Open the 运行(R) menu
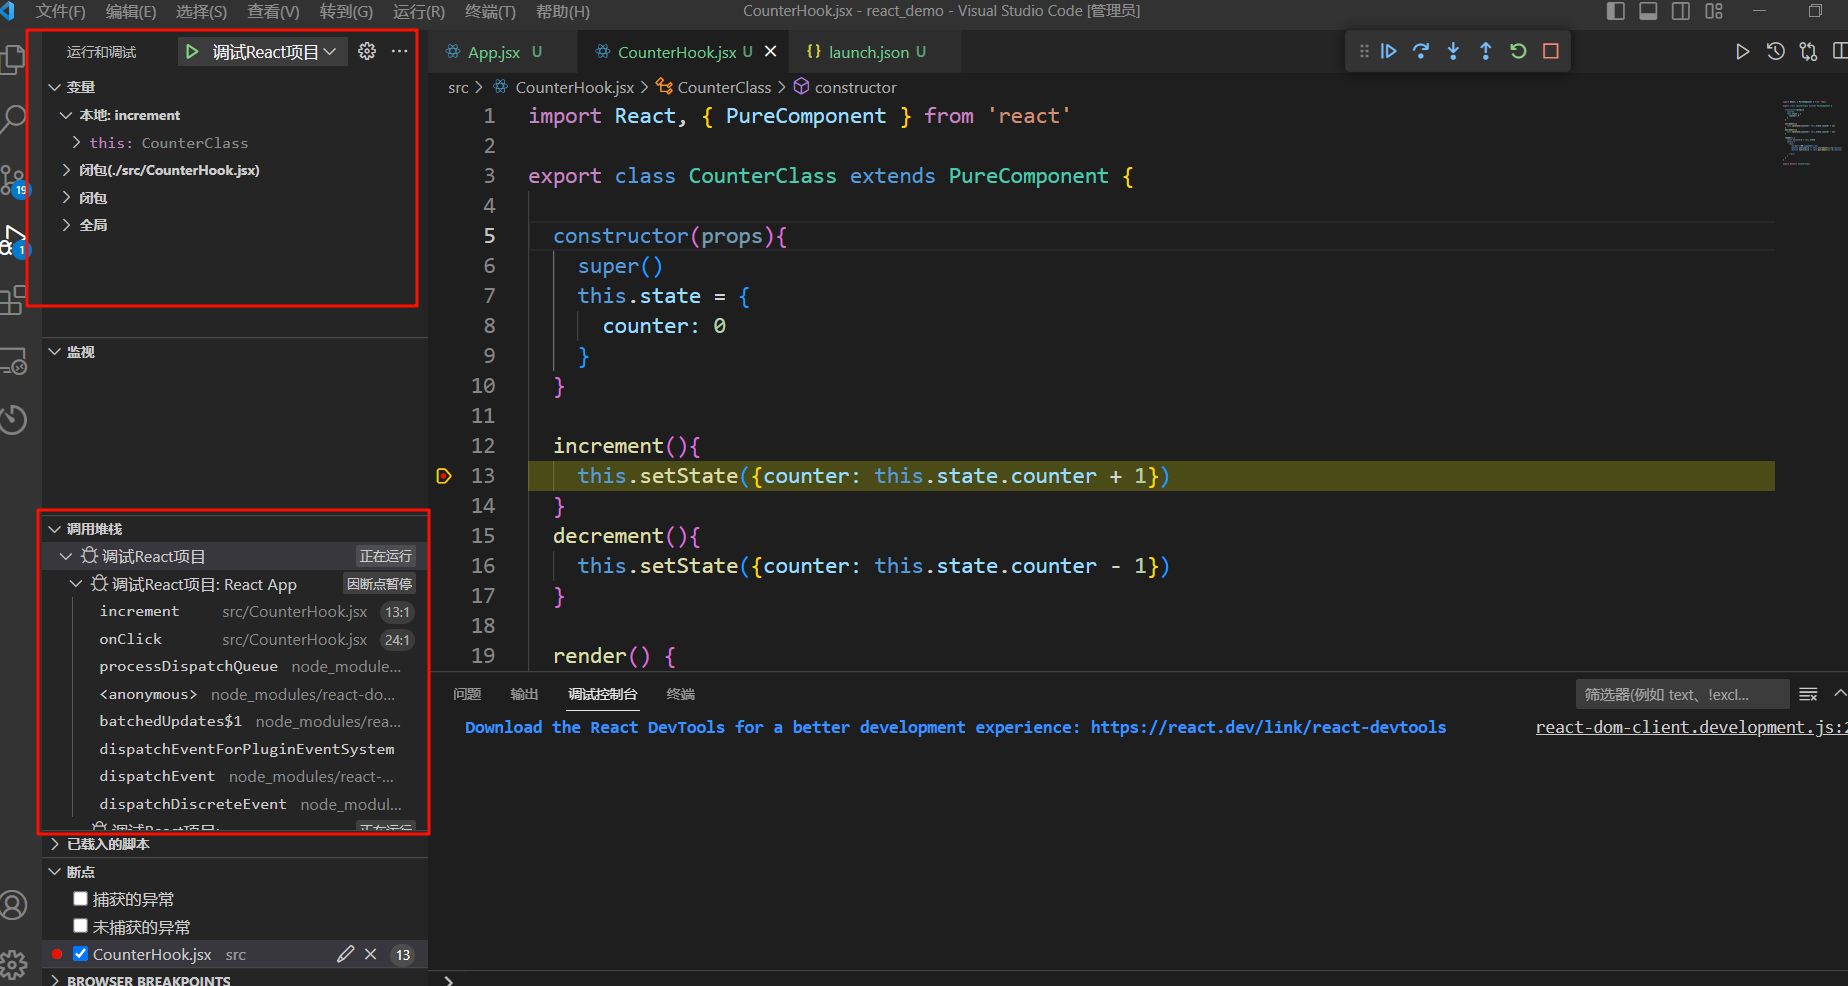 click(x=418, y=11)
